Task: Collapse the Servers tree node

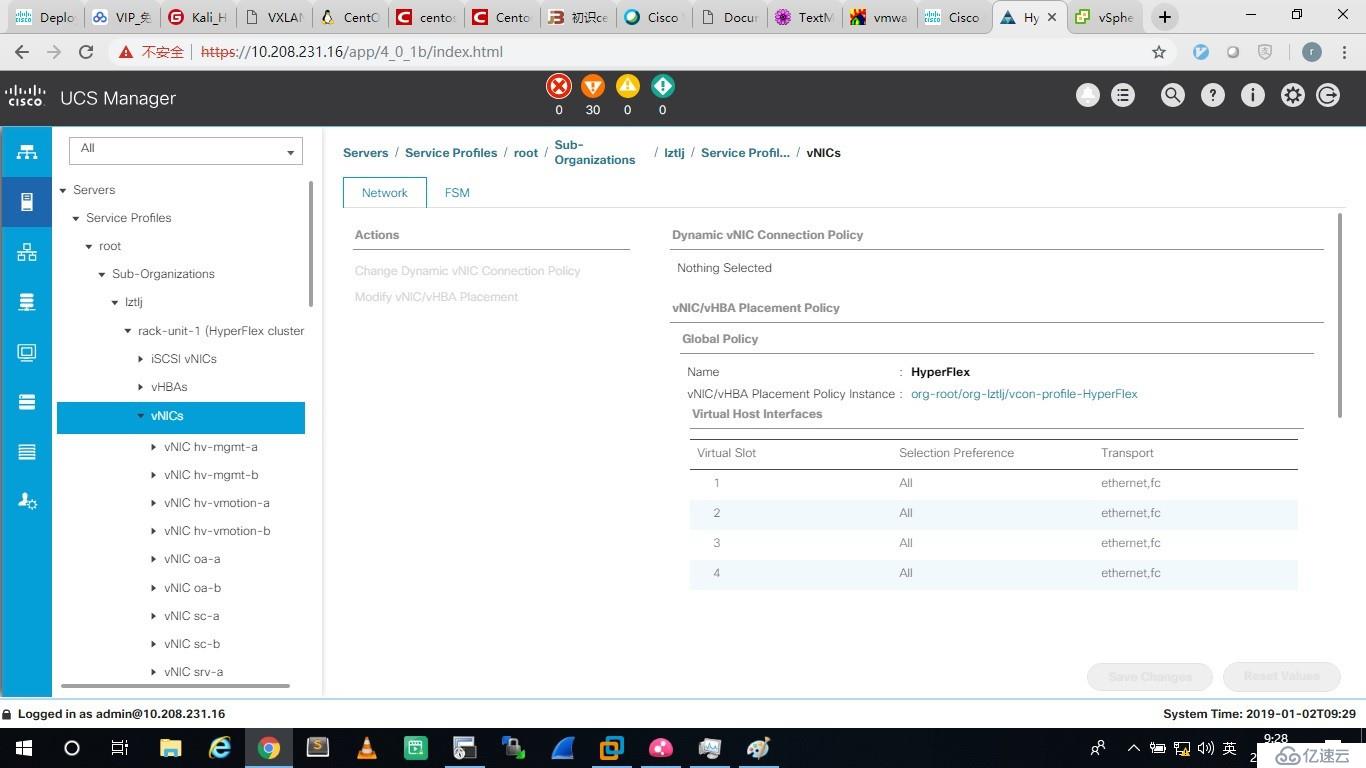Action: pos(63,190)
